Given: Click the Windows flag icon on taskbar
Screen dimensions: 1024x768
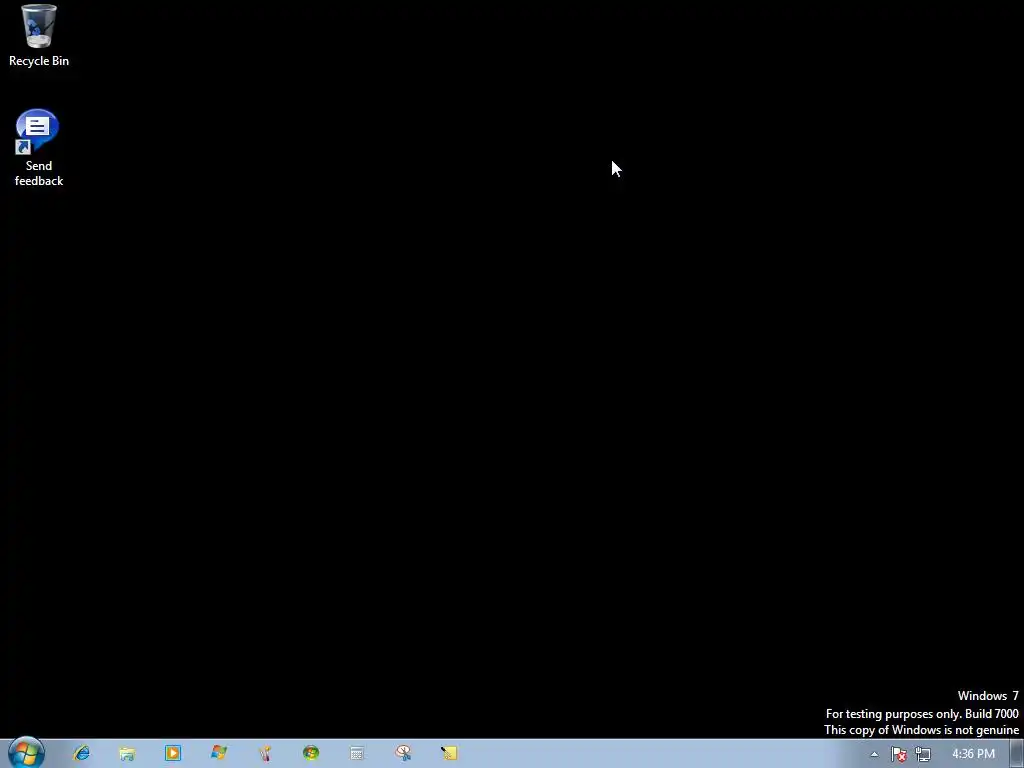Looking at the screenshot, I should [x=219, y=753].
